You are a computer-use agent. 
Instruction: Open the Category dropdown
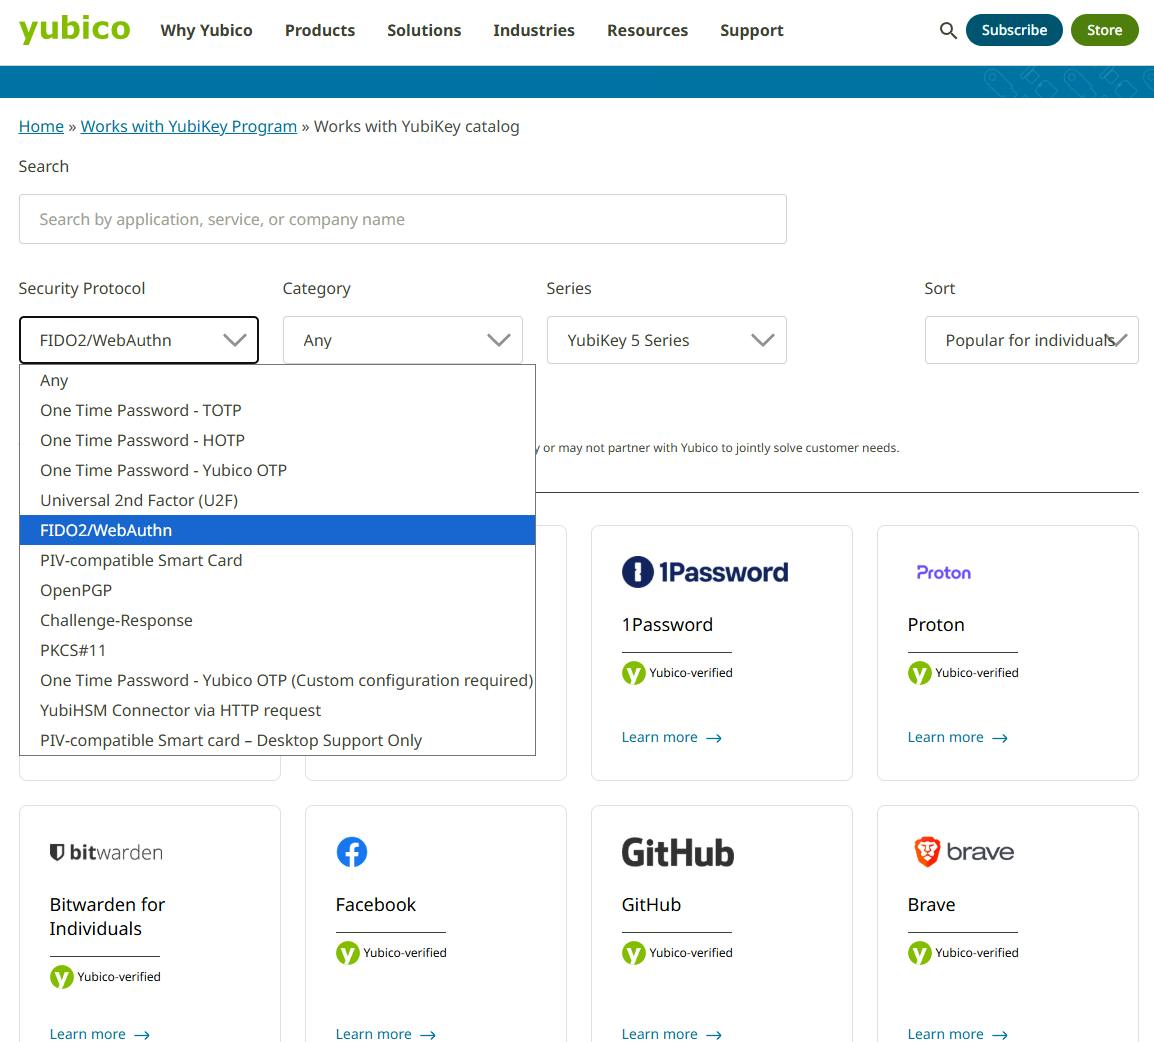[403, 340]
